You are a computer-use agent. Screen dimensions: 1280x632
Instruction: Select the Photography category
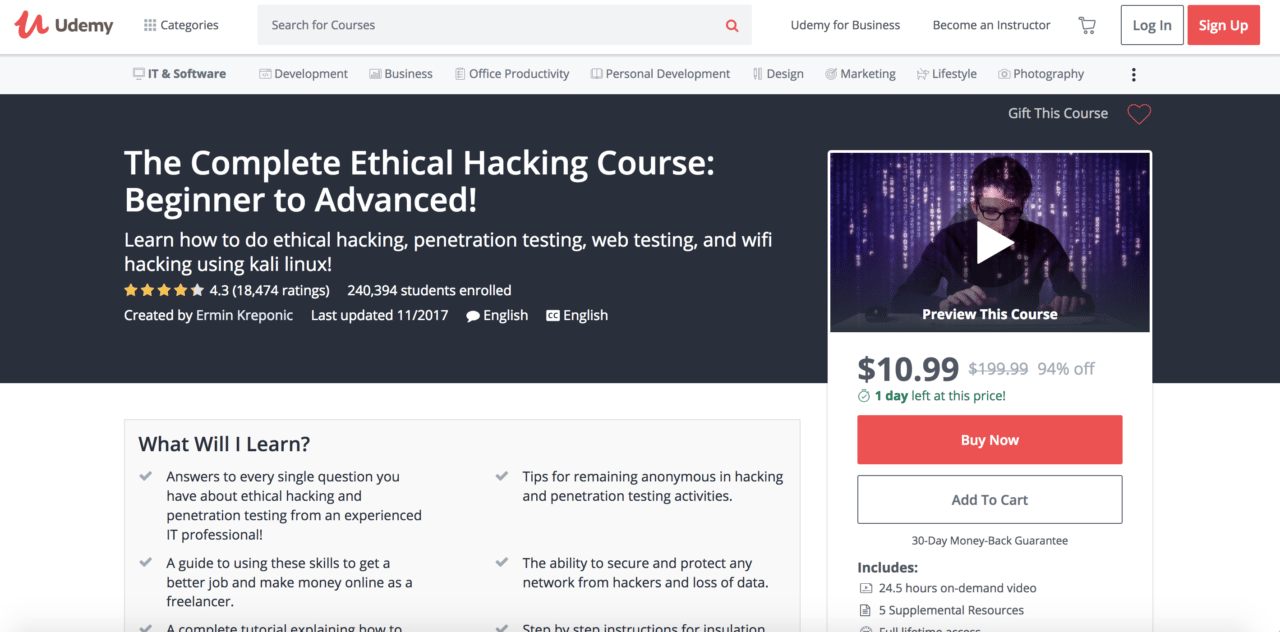(1040, 74)
